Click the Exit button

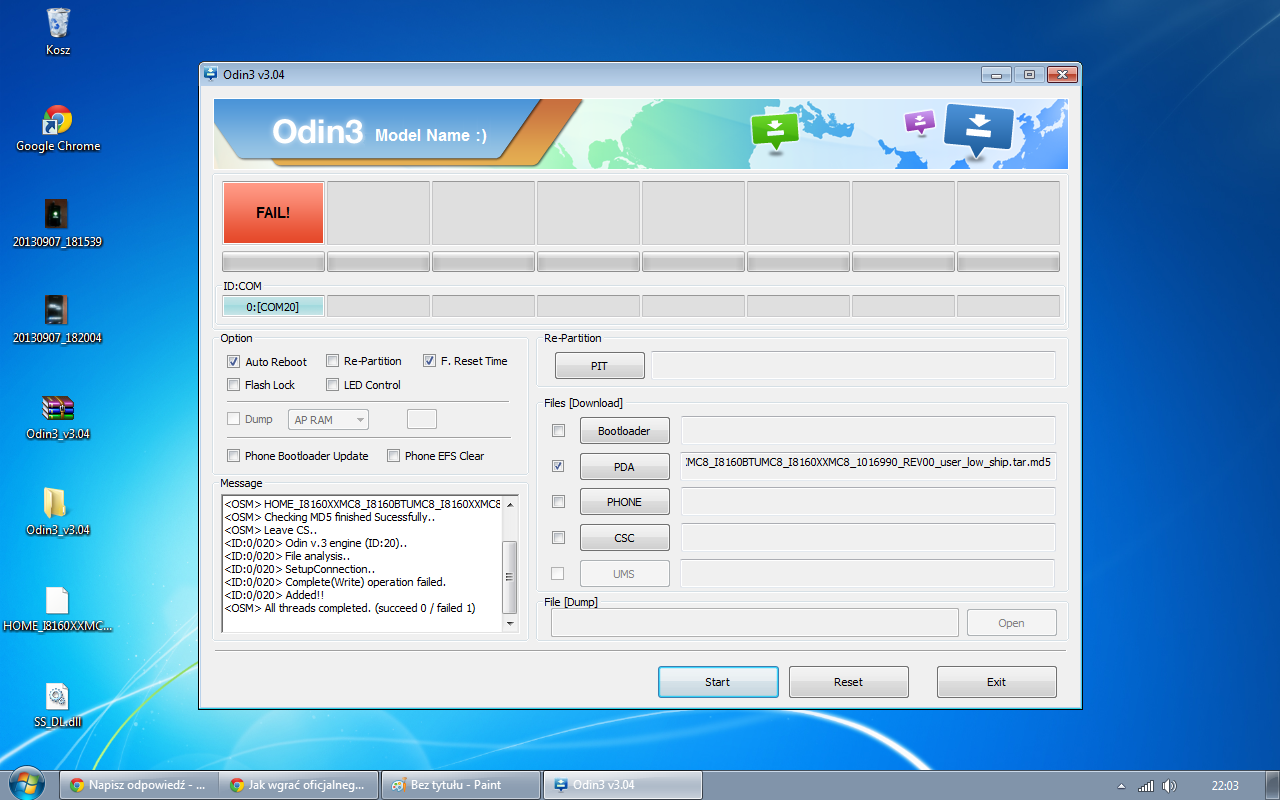[996, 682]
